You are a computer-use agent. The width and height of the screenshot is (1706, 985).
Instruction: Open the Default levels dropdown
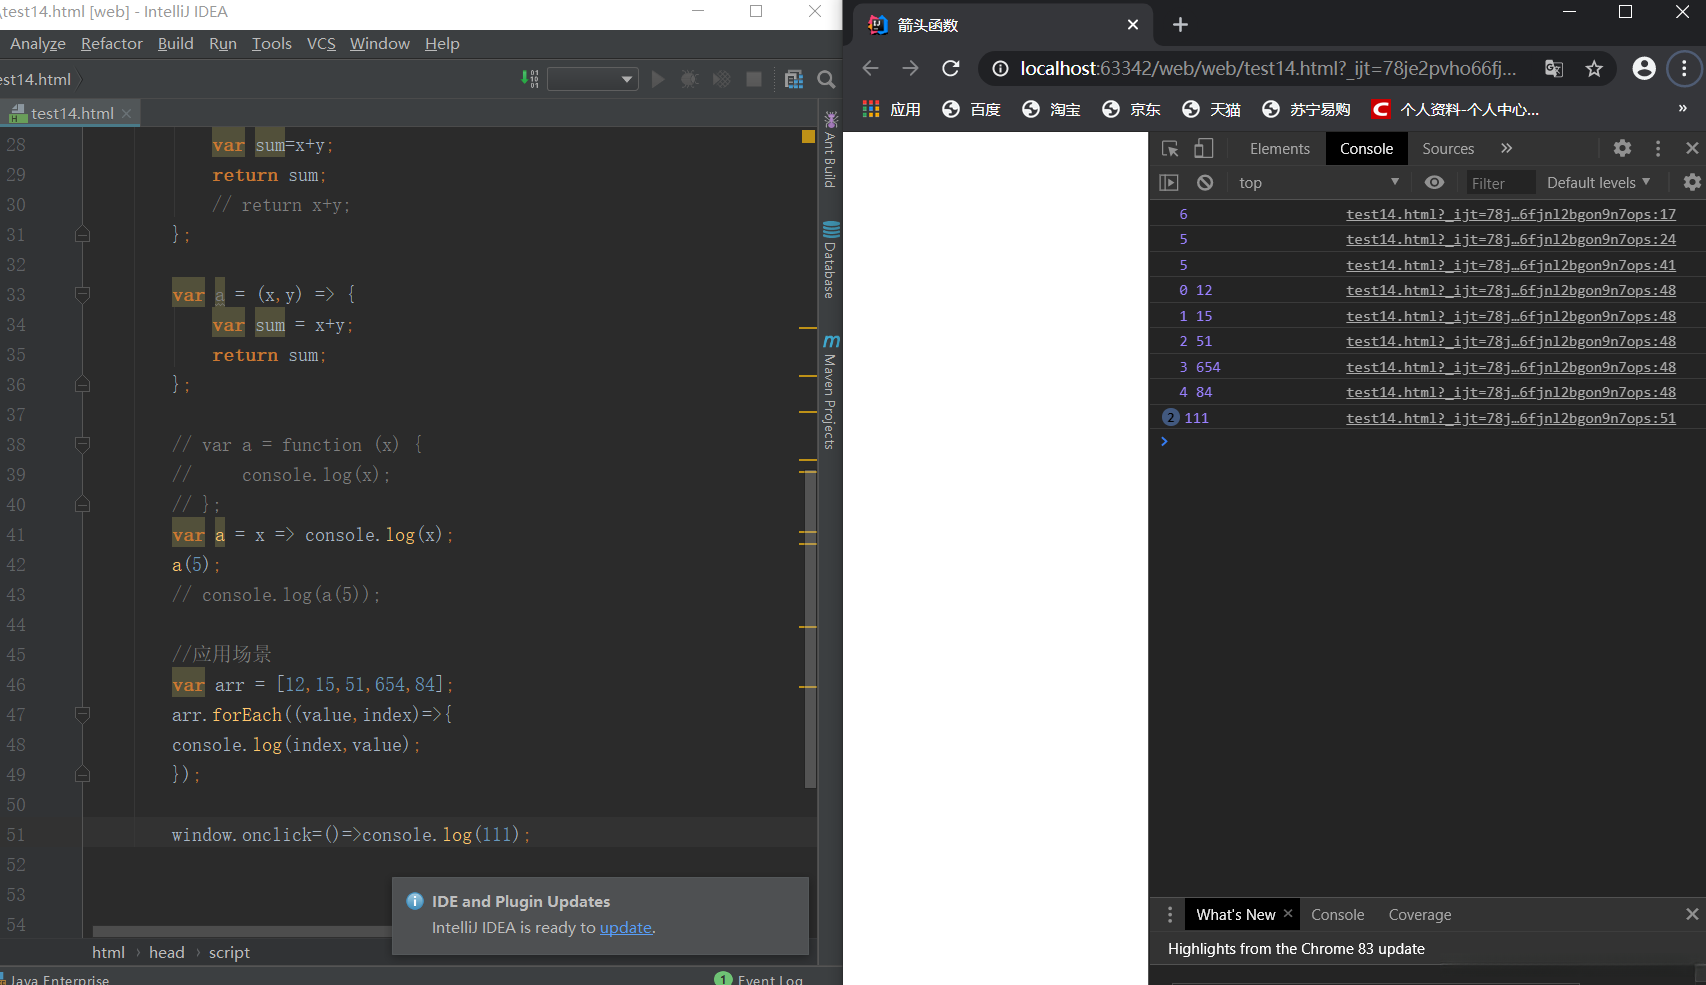(1598, 182)
